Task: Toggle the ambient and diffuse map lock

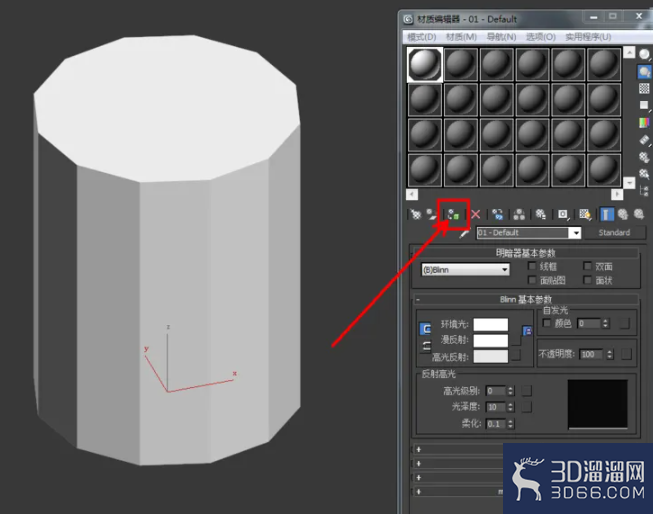Action: pos(527,331)
